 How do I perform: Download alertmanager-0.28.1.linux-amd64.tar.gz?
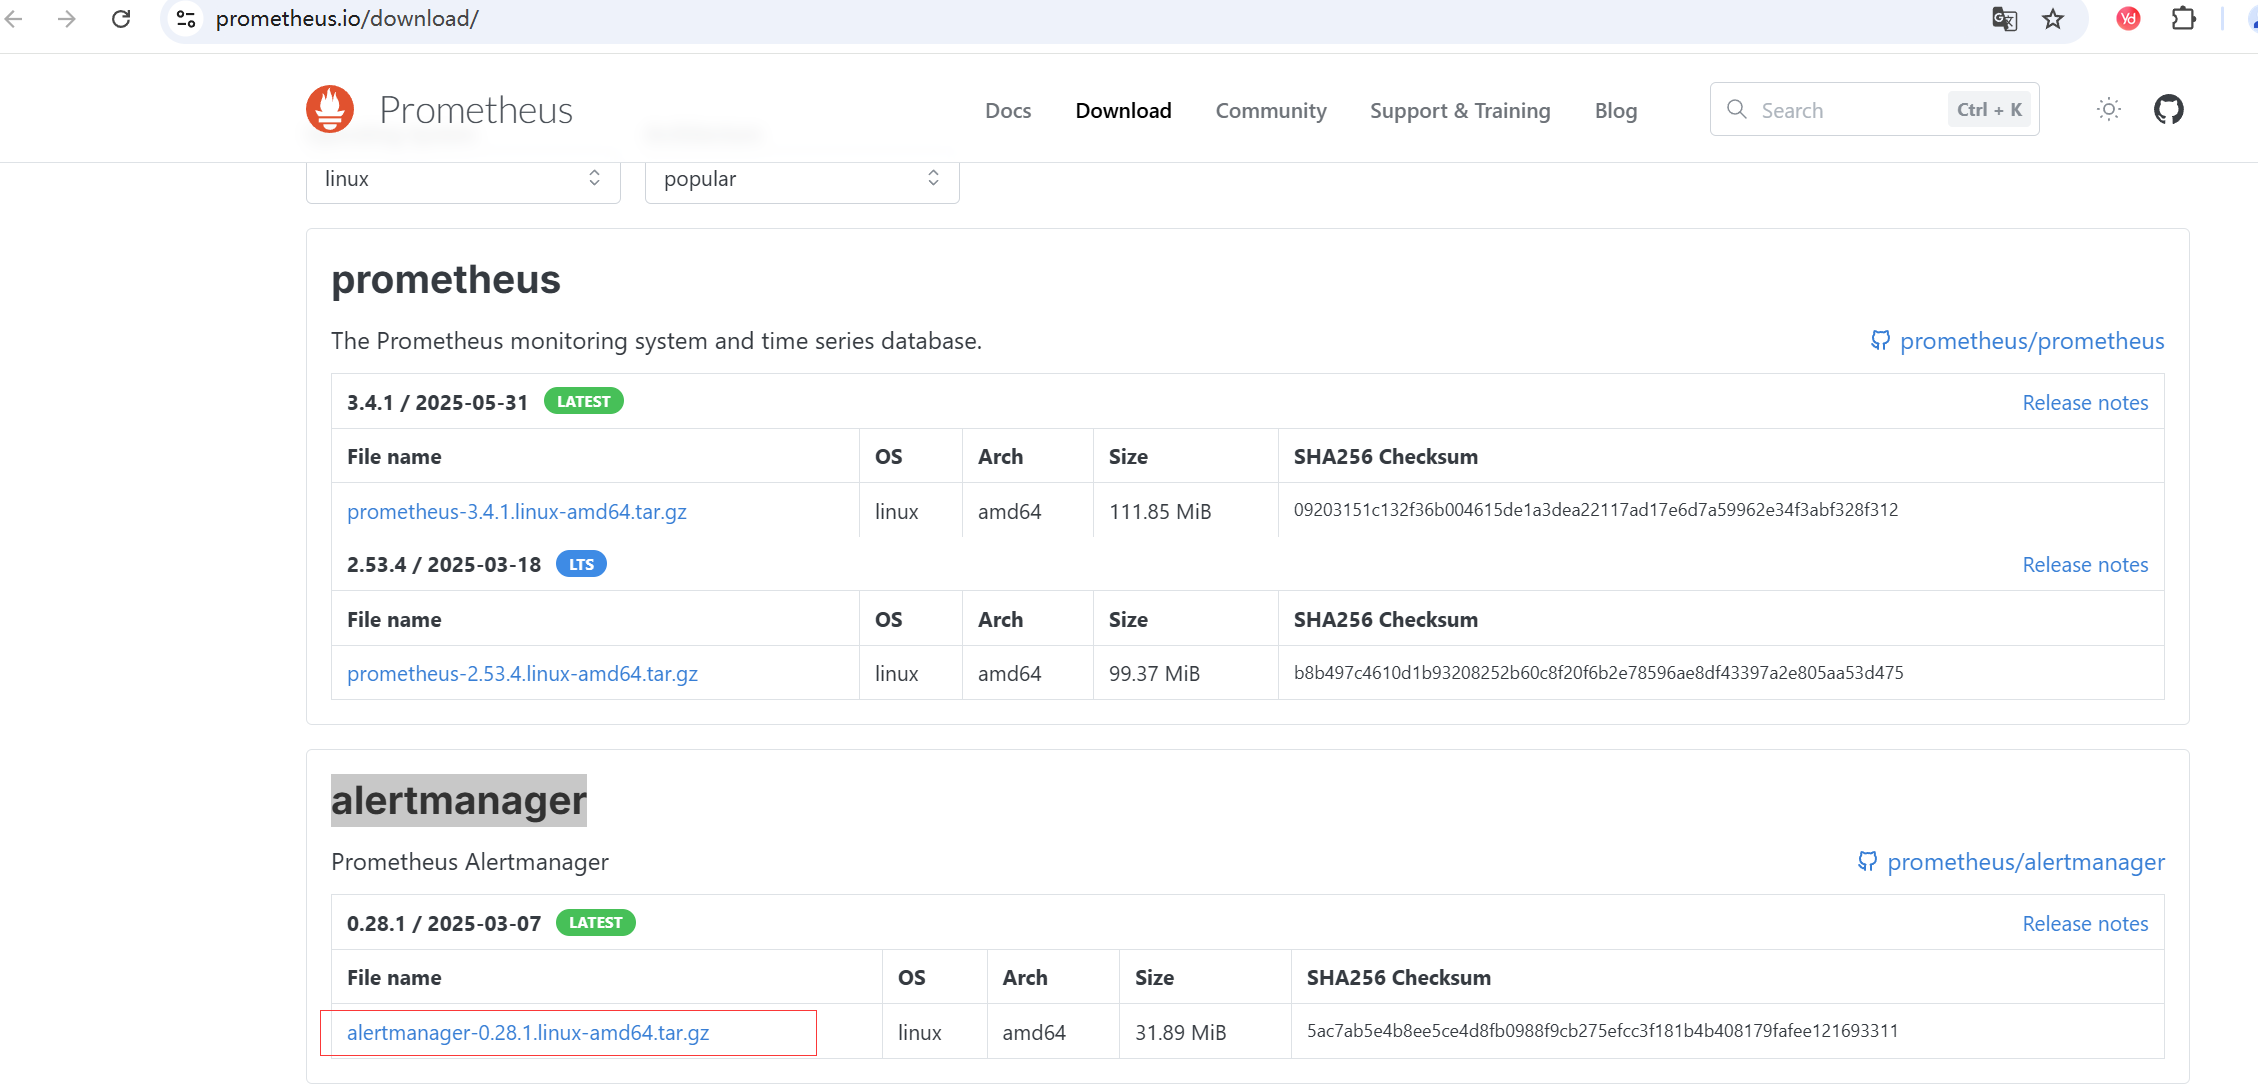coord(527,1033)
